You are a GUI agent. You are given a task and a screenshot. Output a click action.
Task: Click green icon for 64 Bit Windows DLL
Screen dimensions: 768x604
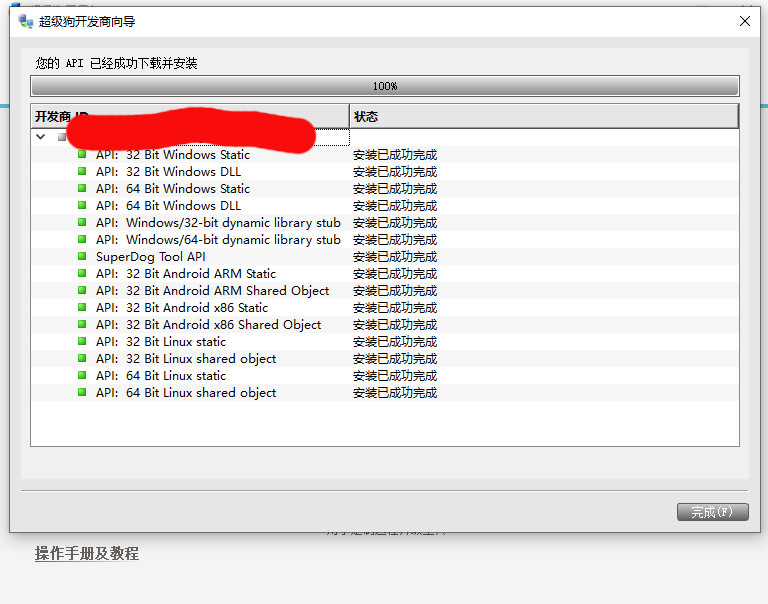click(x=82, y=205)
